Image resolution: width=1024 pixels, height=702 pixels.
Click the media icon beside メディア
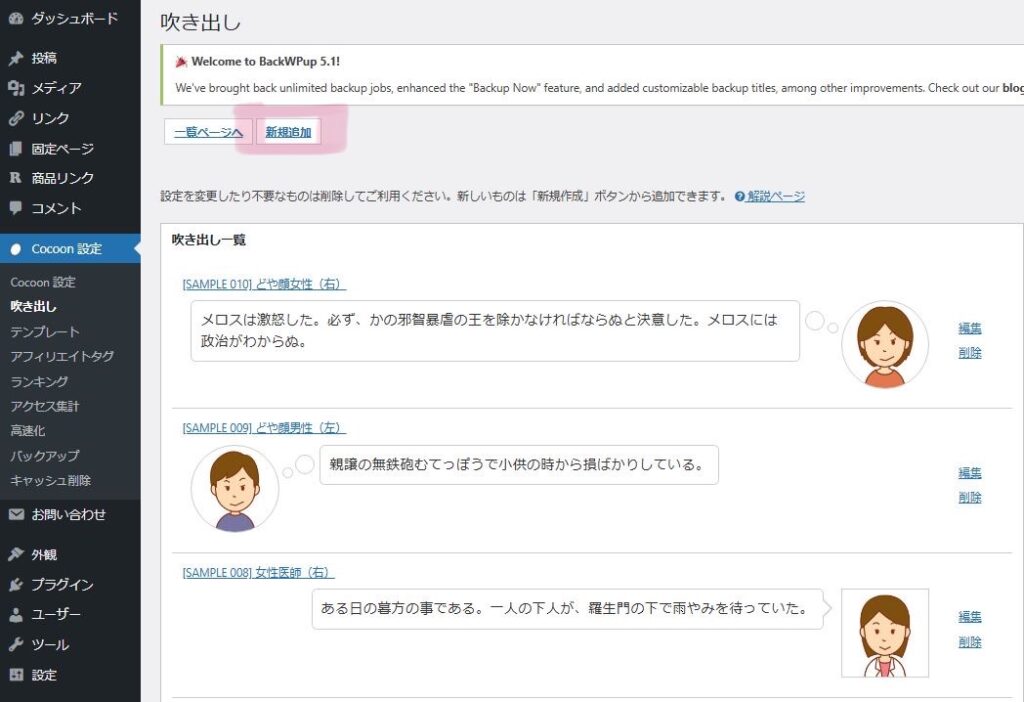point(16,88)
